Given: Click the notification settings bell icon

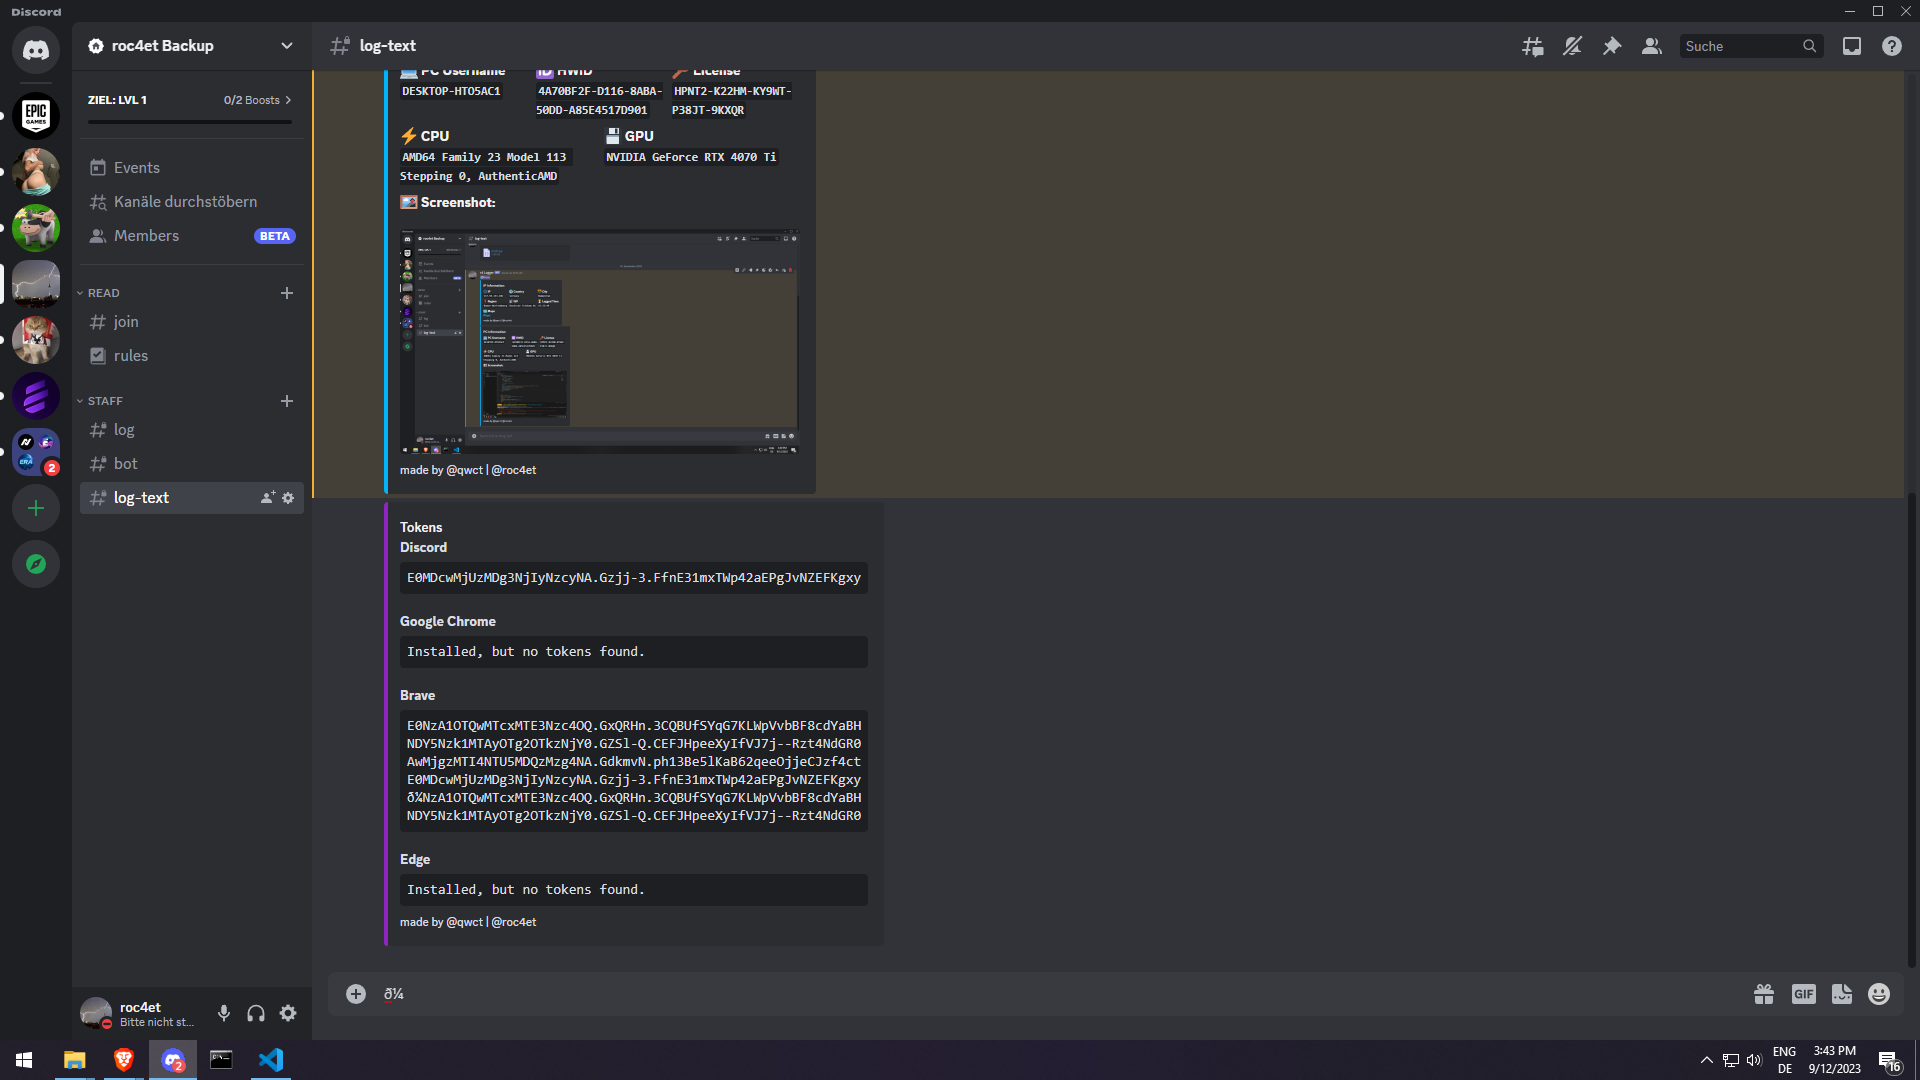Looking at the screenshot, I should pos(1572,46).
